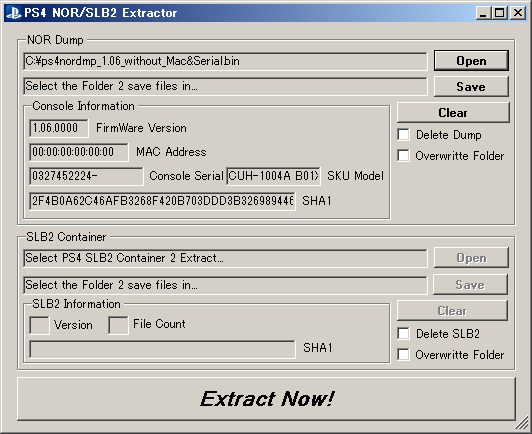Click the NOR dump file path field

(225, 61)
